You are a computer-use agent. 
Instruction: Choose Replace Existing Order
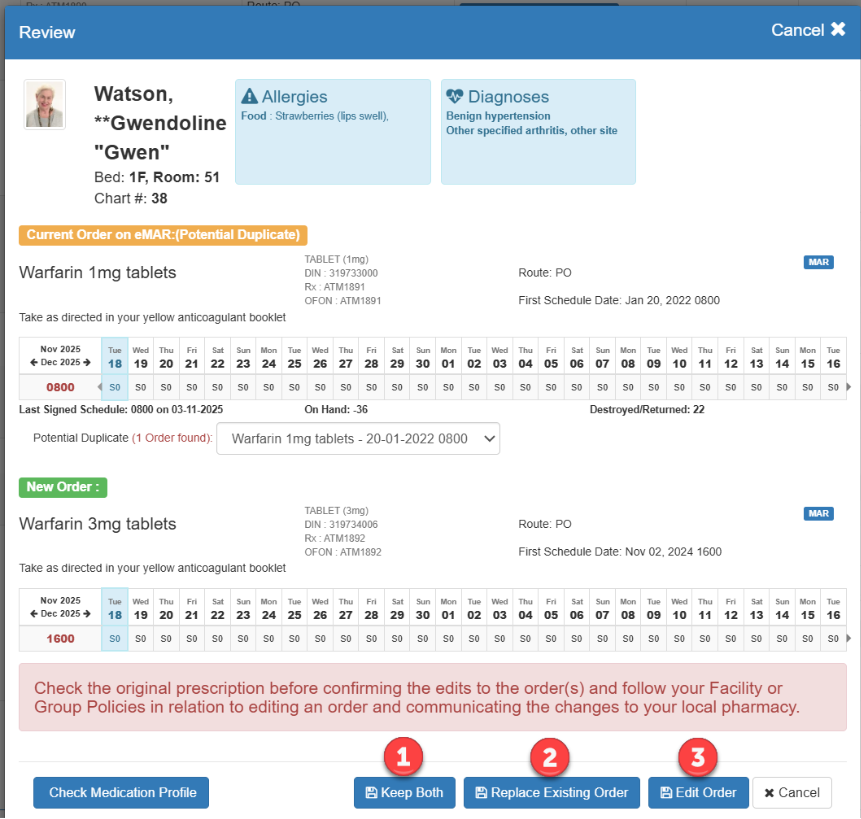(x=552, y=793)
